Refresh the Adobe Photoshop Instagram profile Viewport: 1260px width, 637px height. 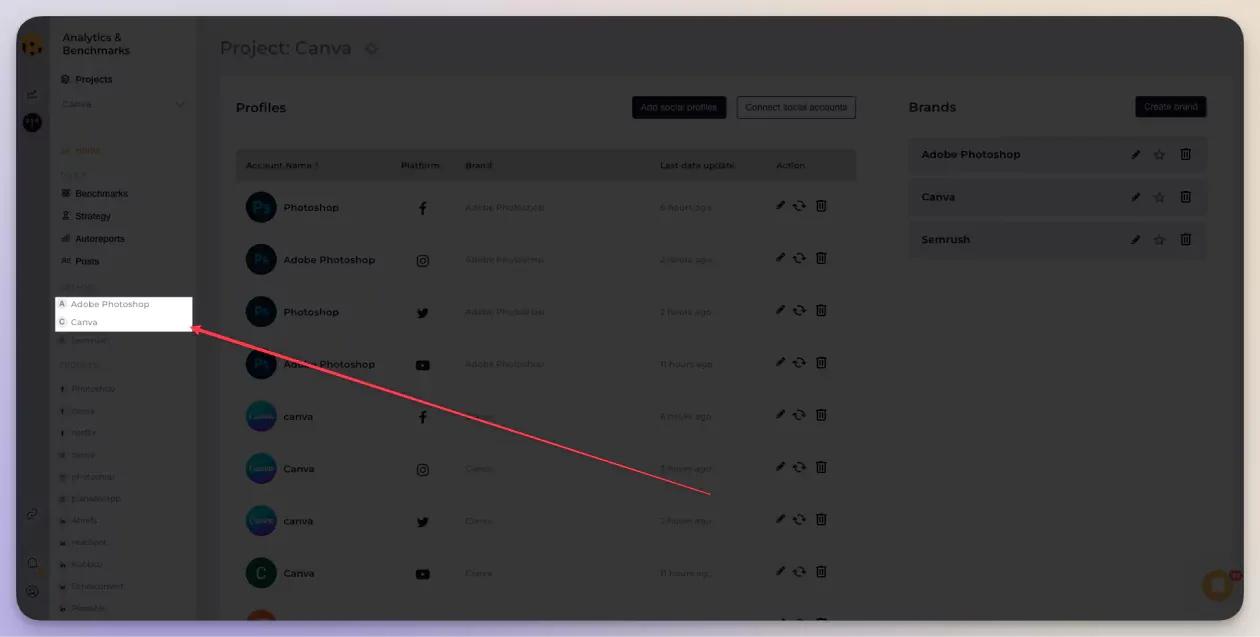tap(800, 258)
